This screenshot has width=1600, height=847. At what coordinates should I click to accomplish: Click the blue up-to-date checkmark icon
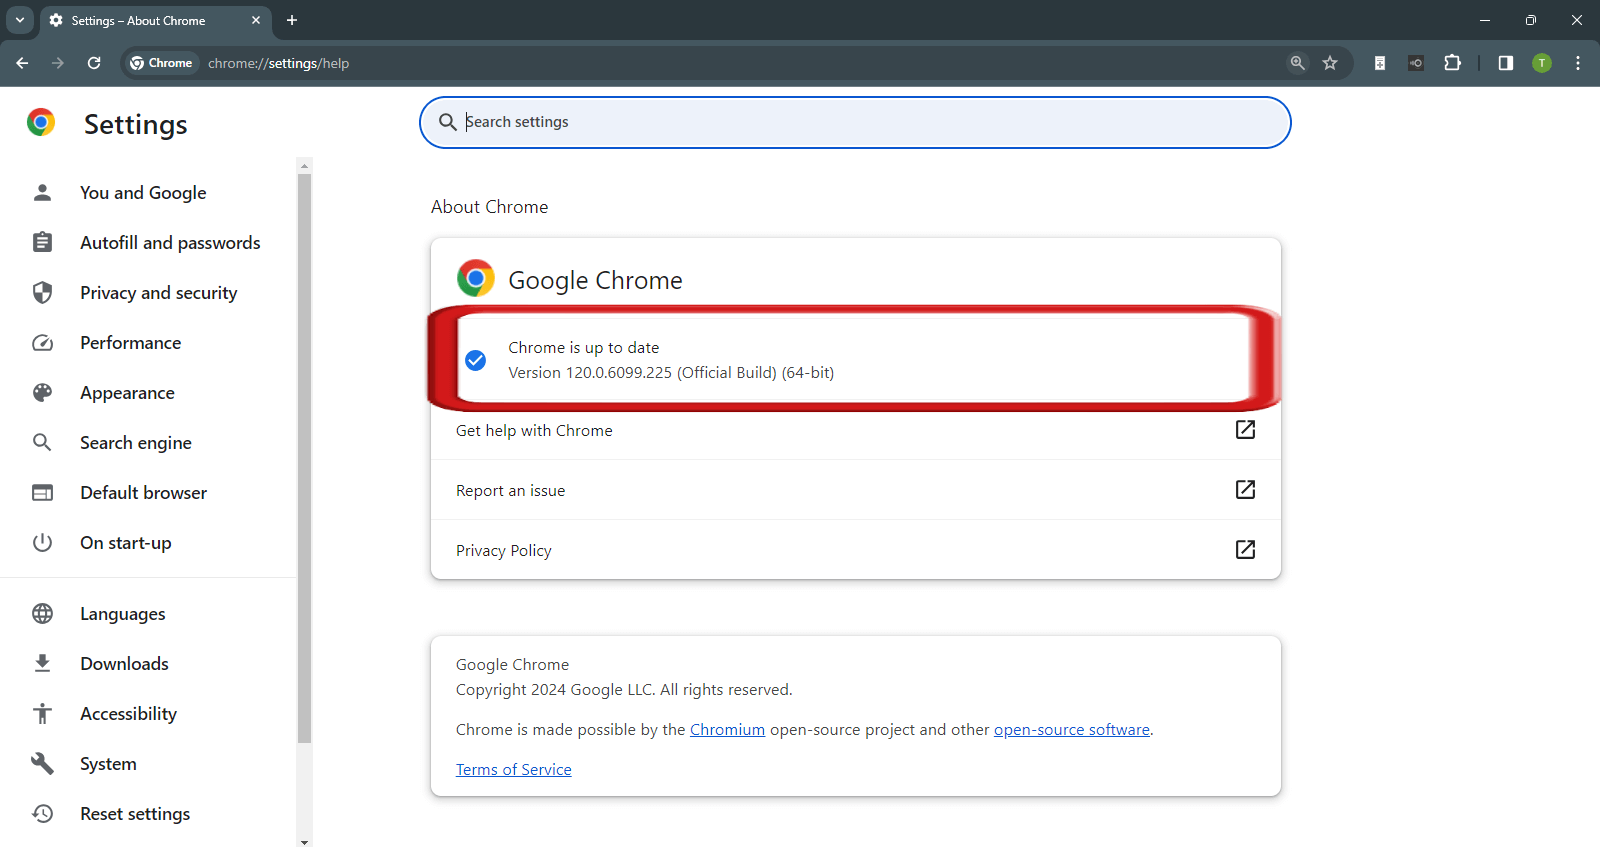coord(476,360)
